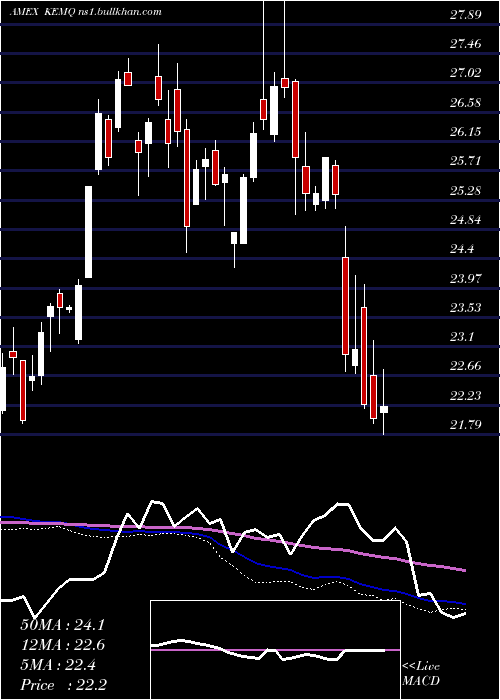Select the 25.71 price axis label
500x700 pixels.
pyautogui.click(x=466, y=161)
